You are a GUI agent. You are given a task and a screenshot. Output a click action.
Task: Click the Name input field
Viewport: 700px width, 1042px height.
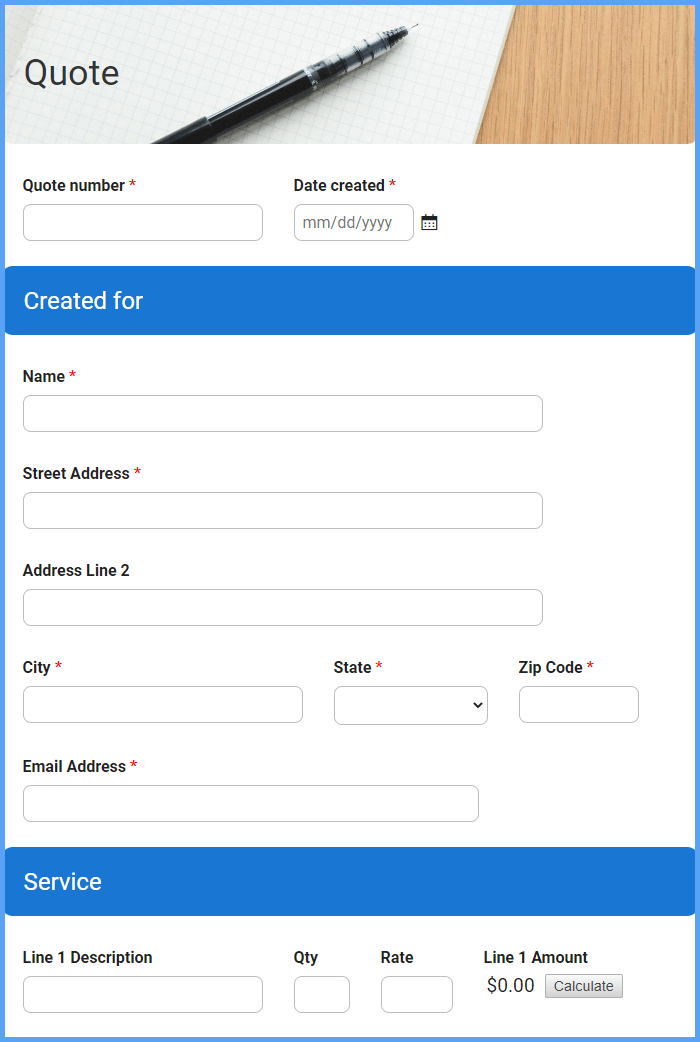(282, 413)
